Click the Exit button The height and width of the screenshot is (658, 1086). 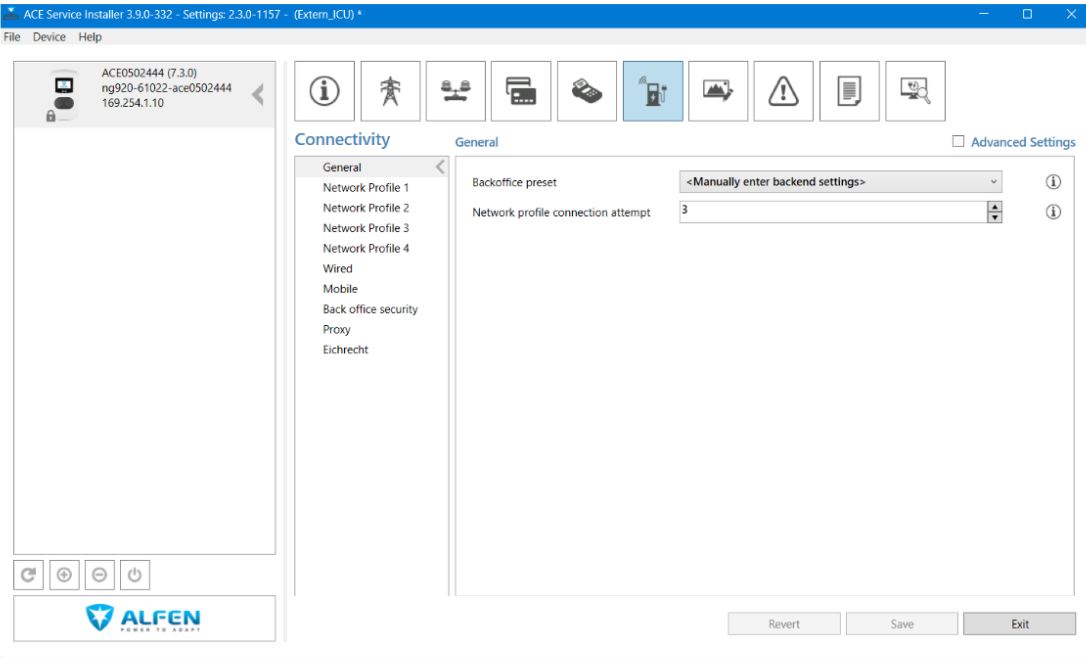coord(1019,624)
